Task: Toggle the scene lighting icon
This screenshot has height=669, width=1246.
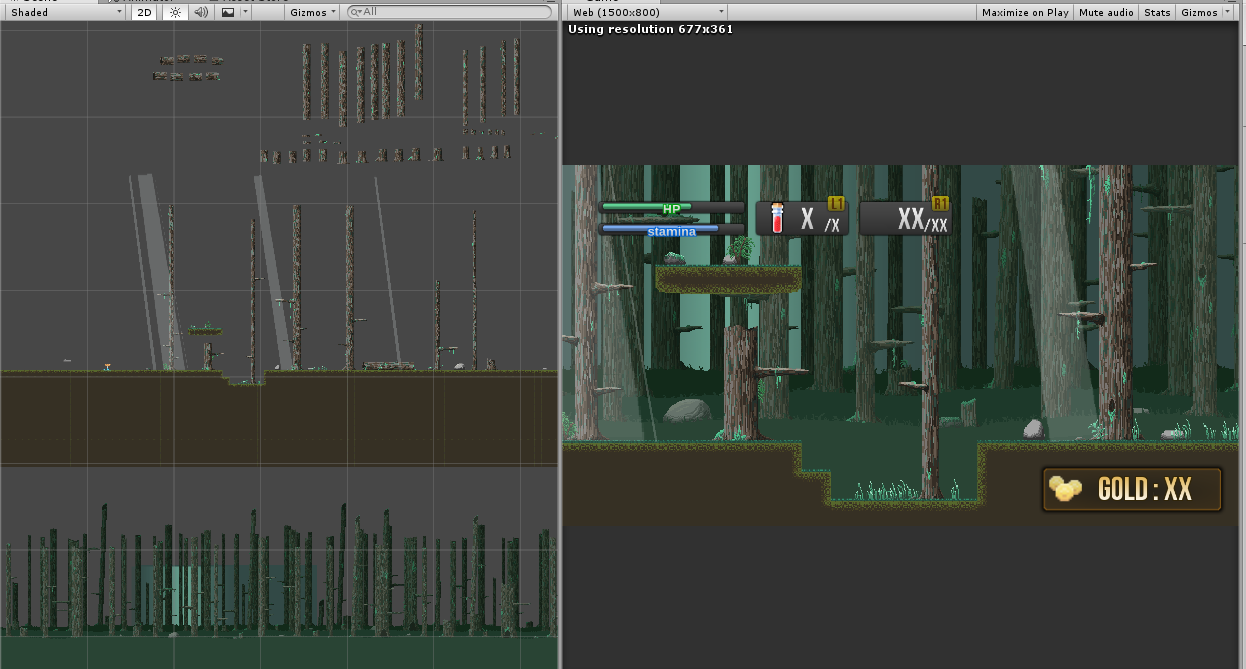Action: point(174,12)
